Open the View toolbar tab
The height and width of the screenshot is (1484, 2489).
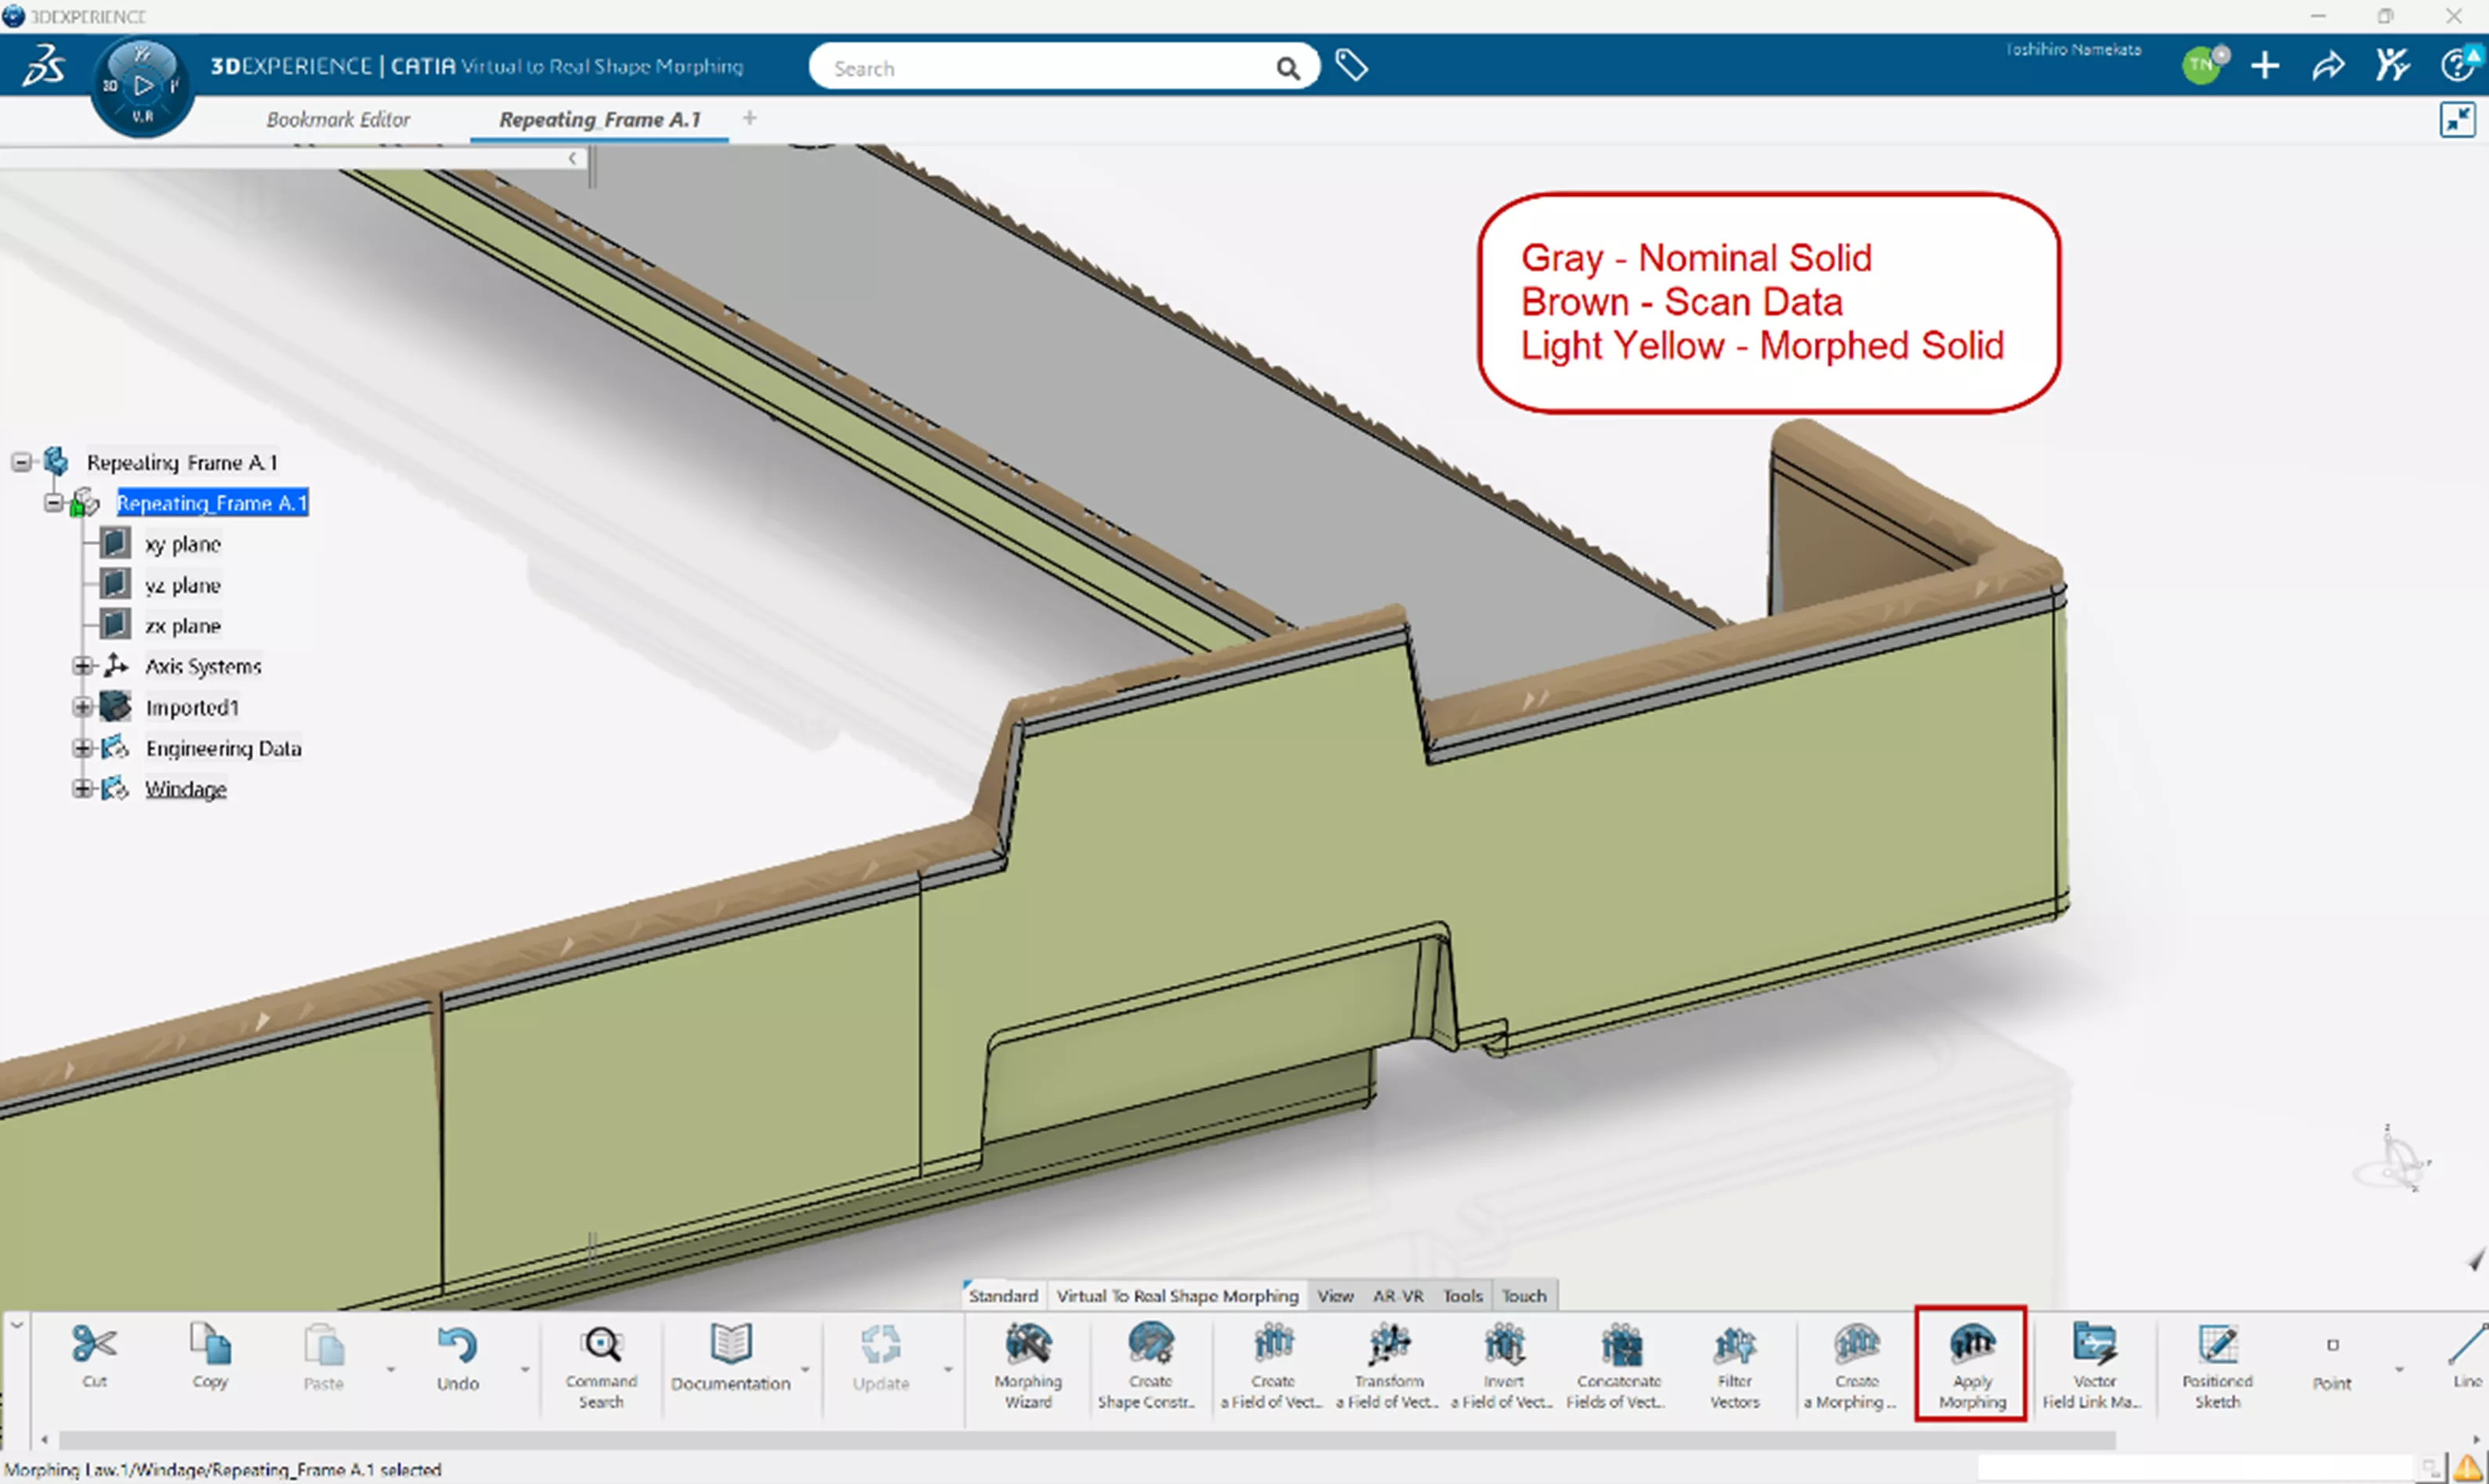click(1334, 1296)
